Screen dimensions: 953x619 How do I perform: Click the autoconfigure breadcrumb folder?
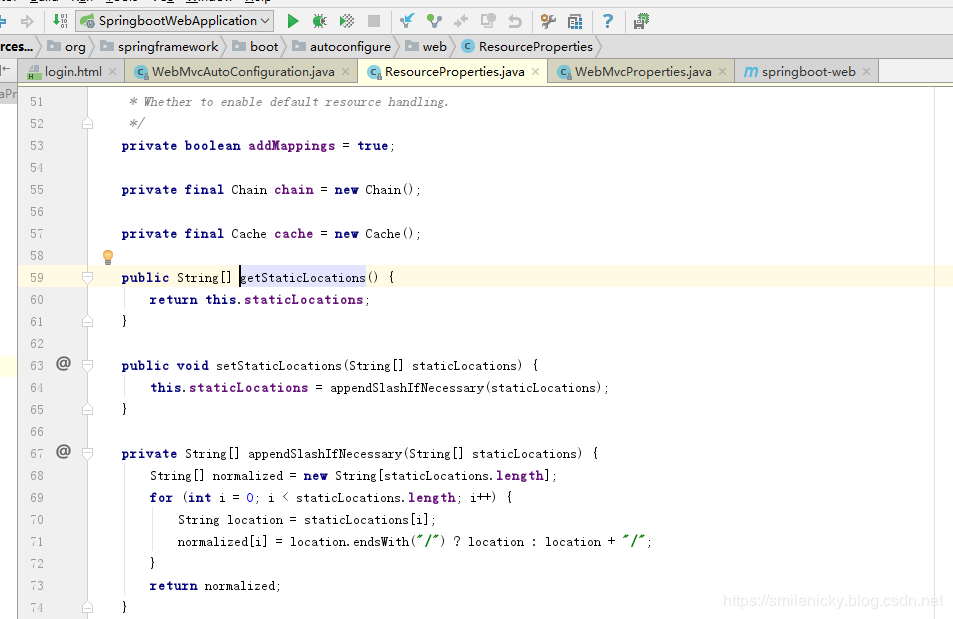(x=342, y=47)
